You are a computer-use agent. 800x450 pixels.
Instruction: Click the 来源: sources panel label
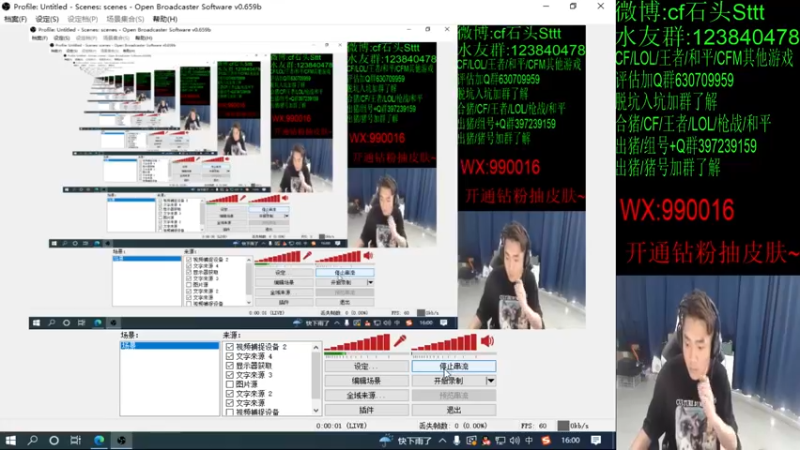click(232, 335)
